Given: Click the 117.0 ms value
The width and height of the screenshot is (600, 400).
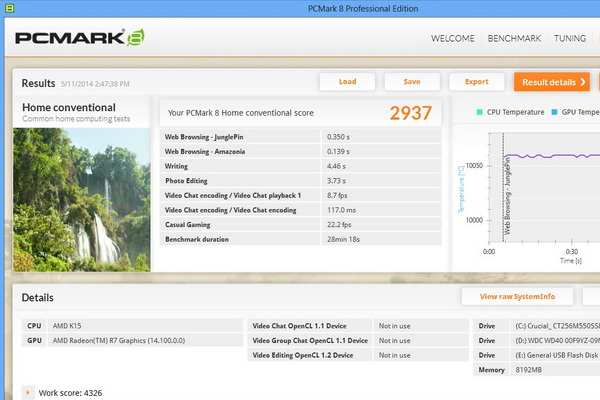Looking at the screenshot, I should [x=341, y=210].
